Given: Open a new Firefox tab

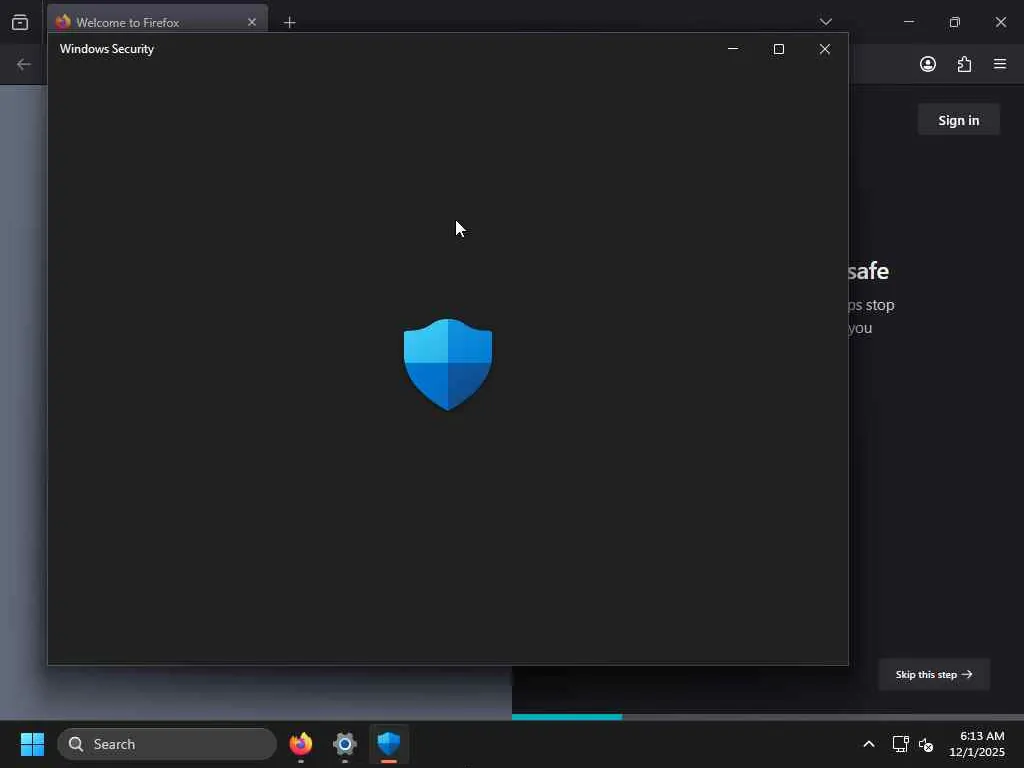Looking at the screenshot, I should point(290,23).
